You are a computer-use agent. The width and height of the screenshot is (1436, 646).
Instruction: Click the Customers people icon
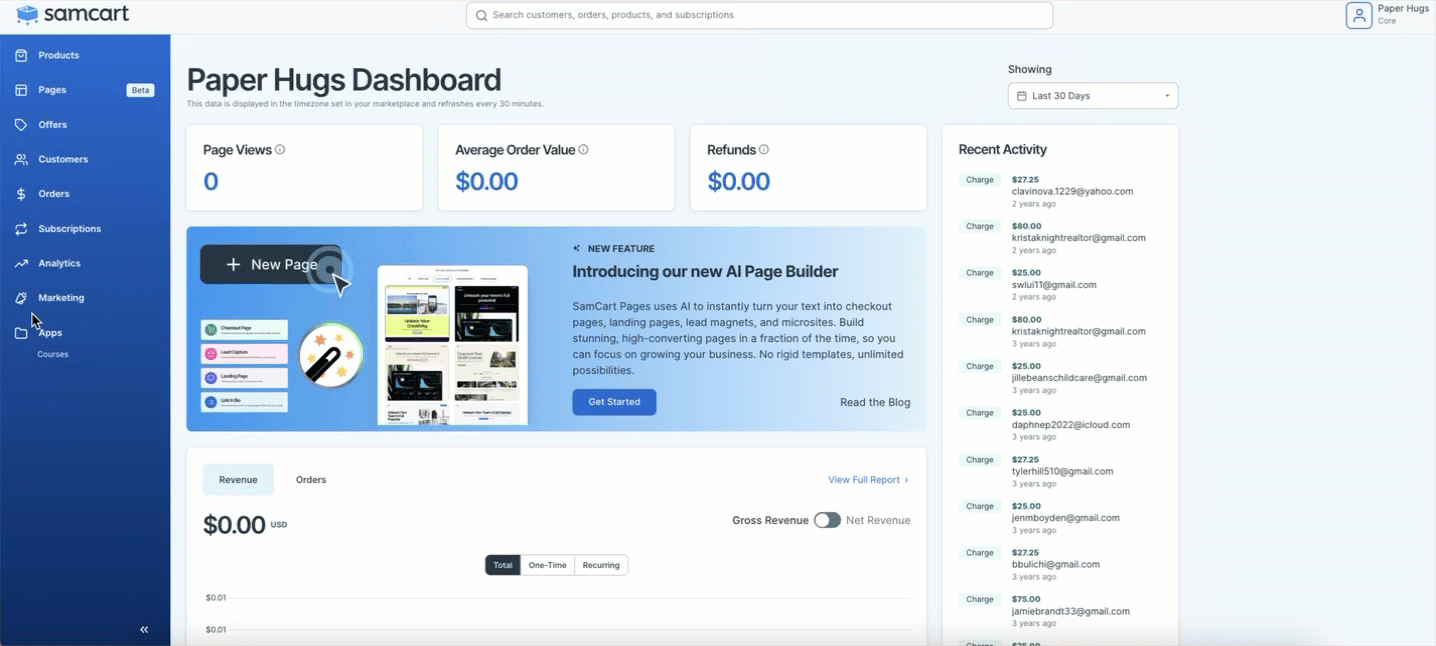coord(21,159)
